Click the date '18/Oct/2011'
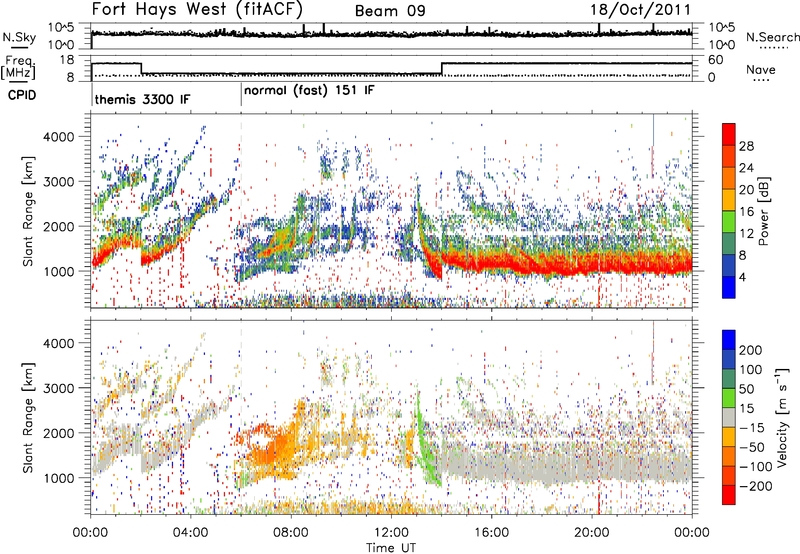The image size is (800, 554). point(640,10)
